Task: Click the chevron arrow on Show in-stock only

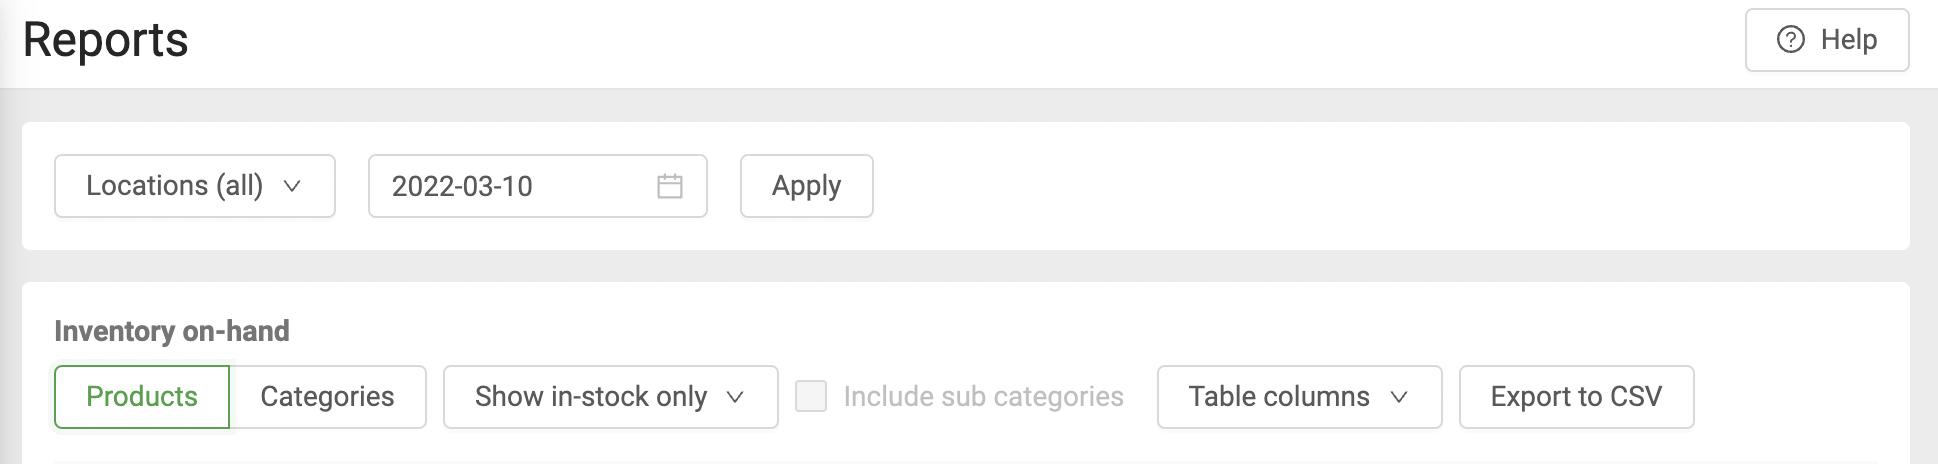Action: point(735,397)
